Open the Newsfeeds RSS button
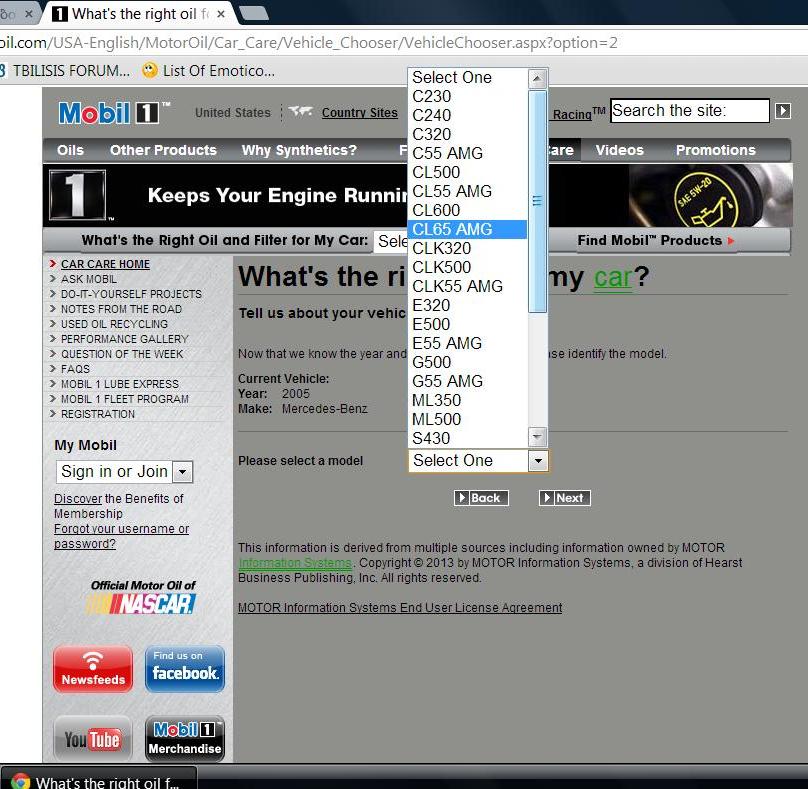Viewport: 808px width, 789px height. pos(93,668)
